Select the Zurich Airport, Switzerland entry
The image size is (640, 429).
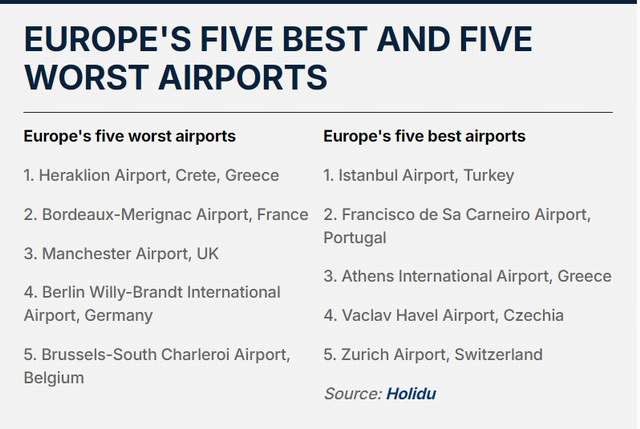point(433,355)
